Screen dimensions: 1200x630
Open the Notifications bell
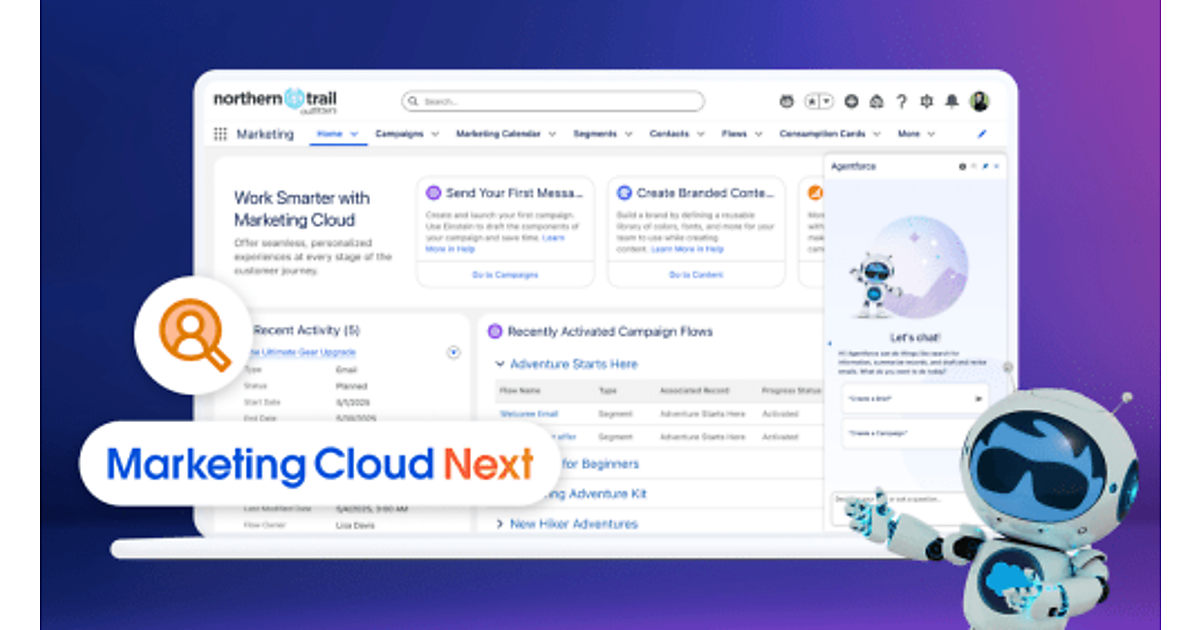pyautogui.click(x=952, y=101)
